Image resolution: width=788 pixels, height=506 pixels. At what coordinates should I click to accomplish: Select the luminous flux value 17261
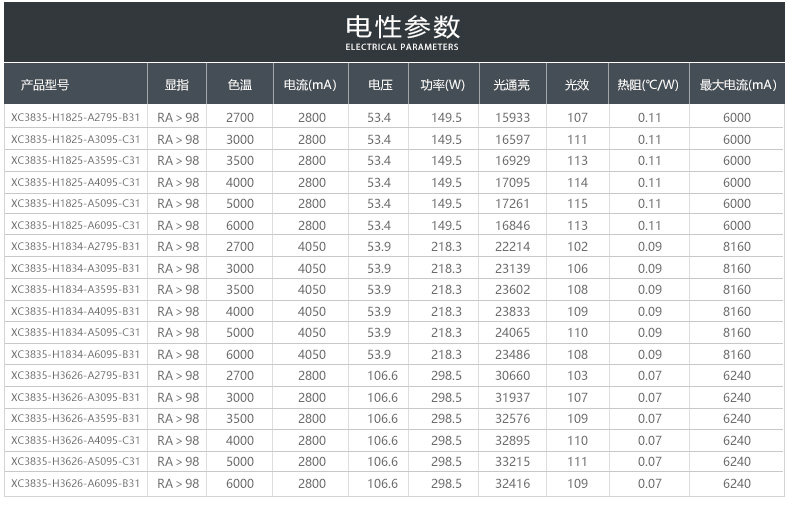[x=512, y=204]
